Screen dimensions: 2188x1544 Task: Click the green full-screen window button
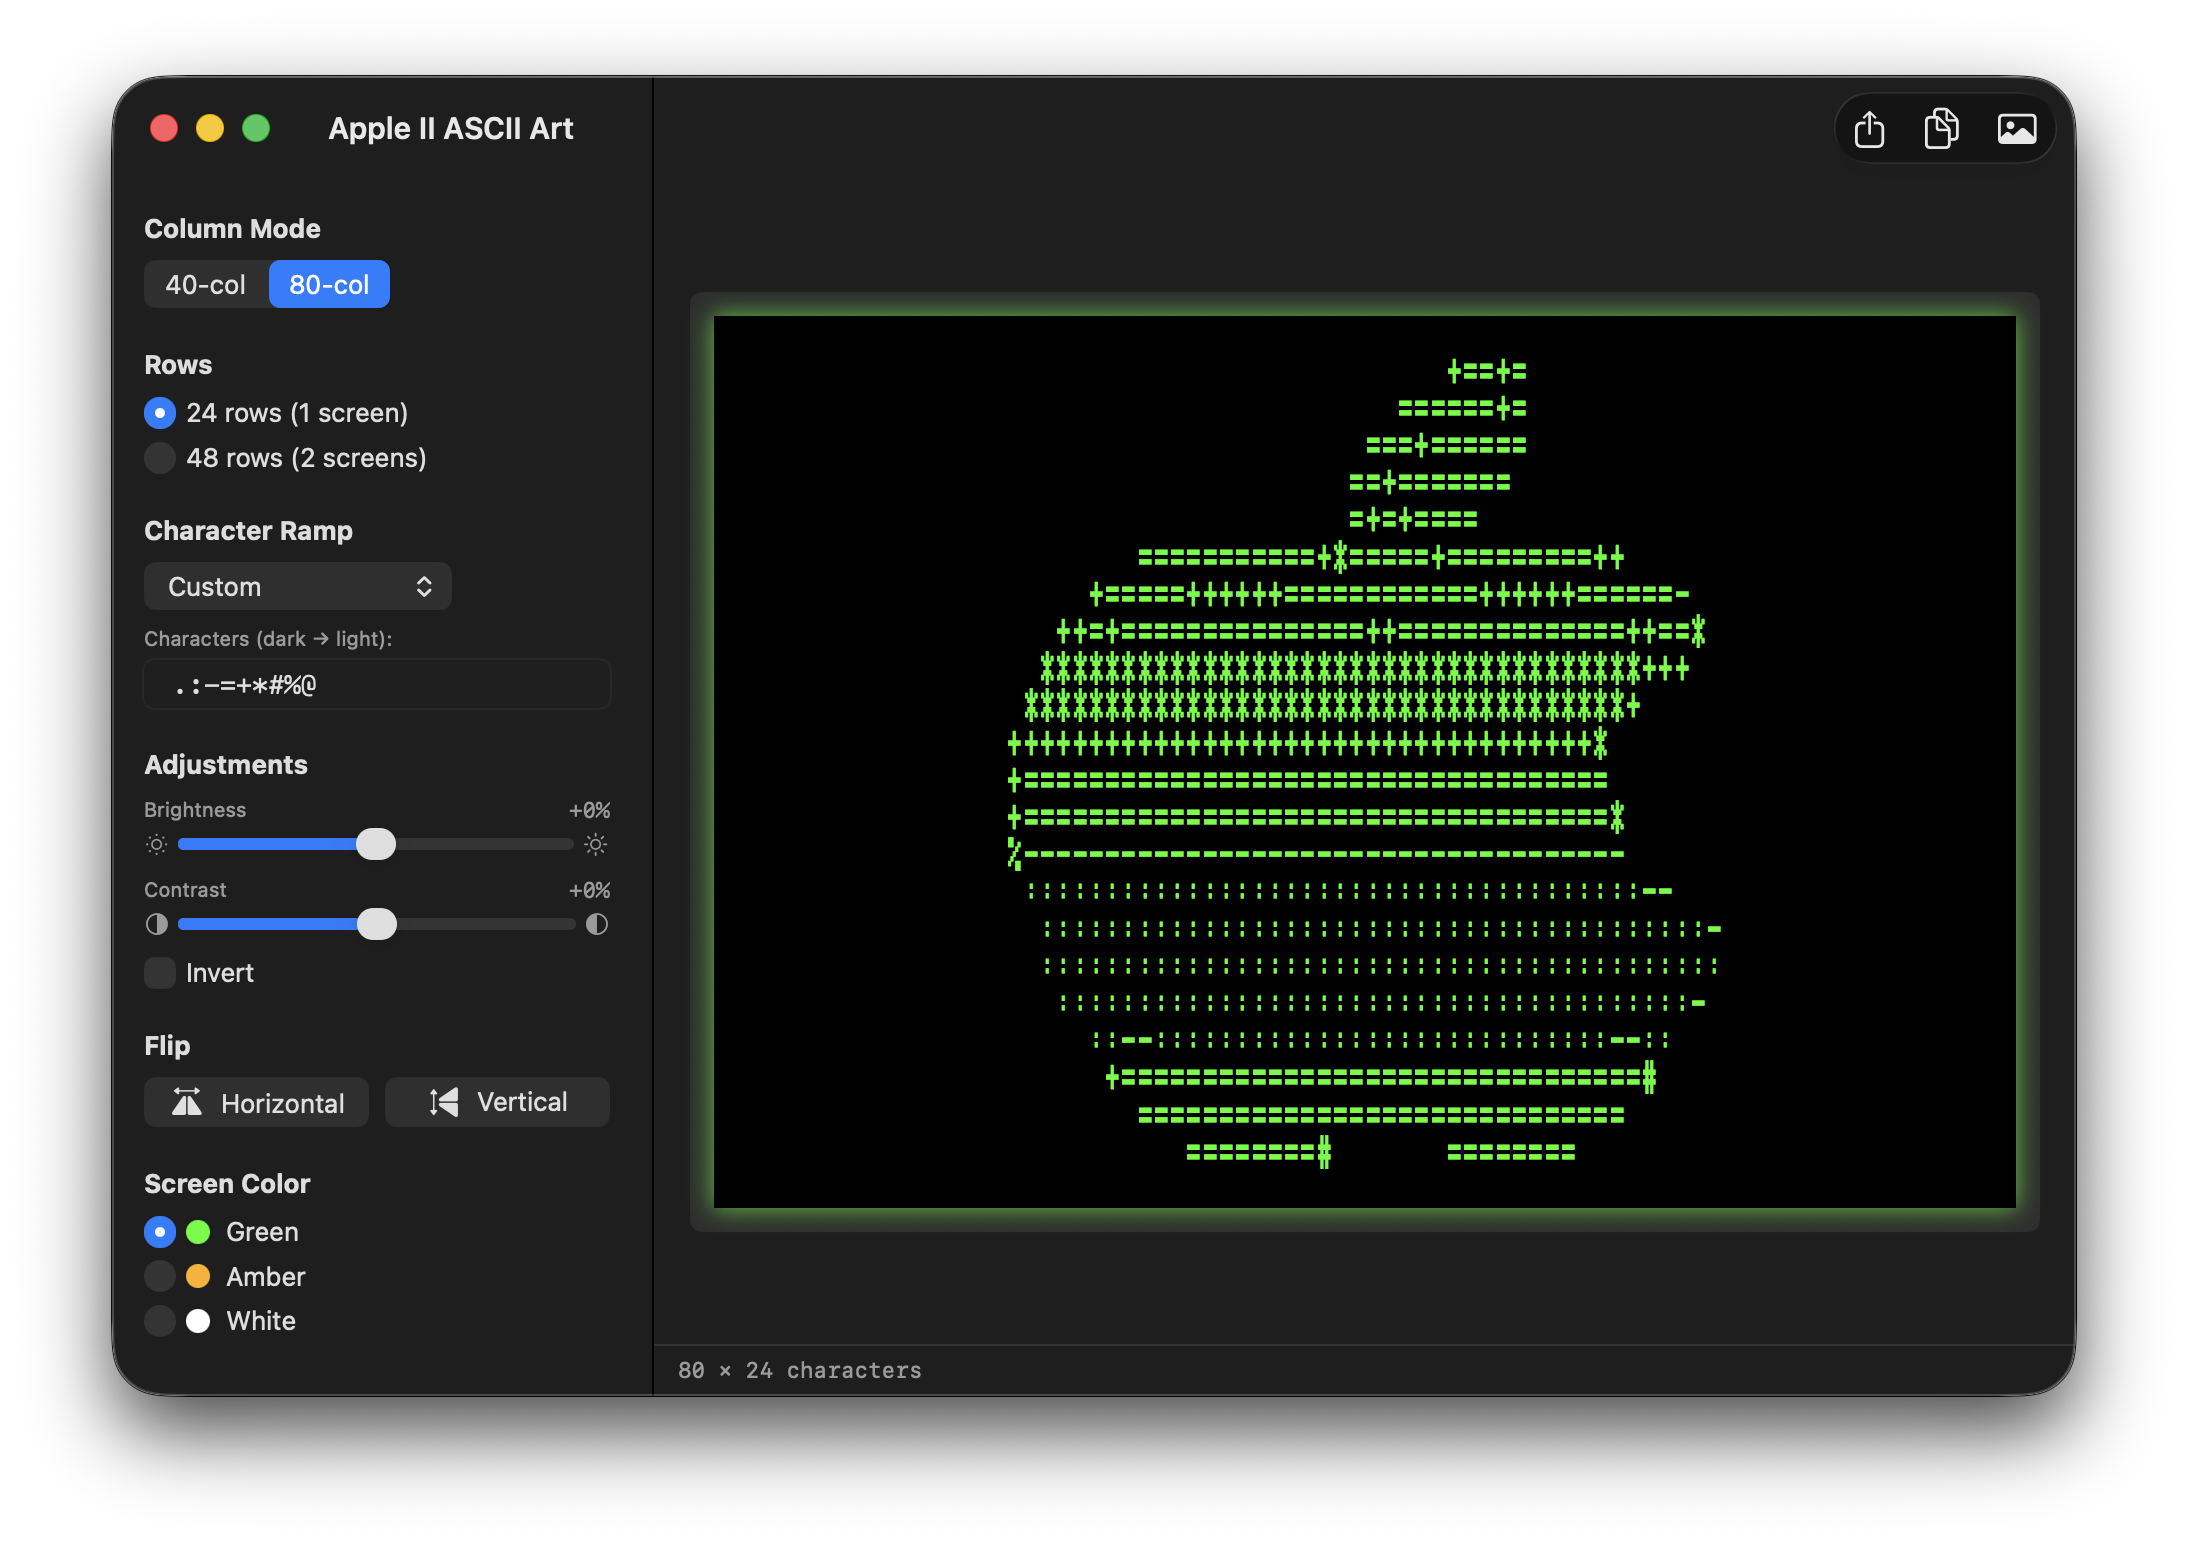point(256,128)
